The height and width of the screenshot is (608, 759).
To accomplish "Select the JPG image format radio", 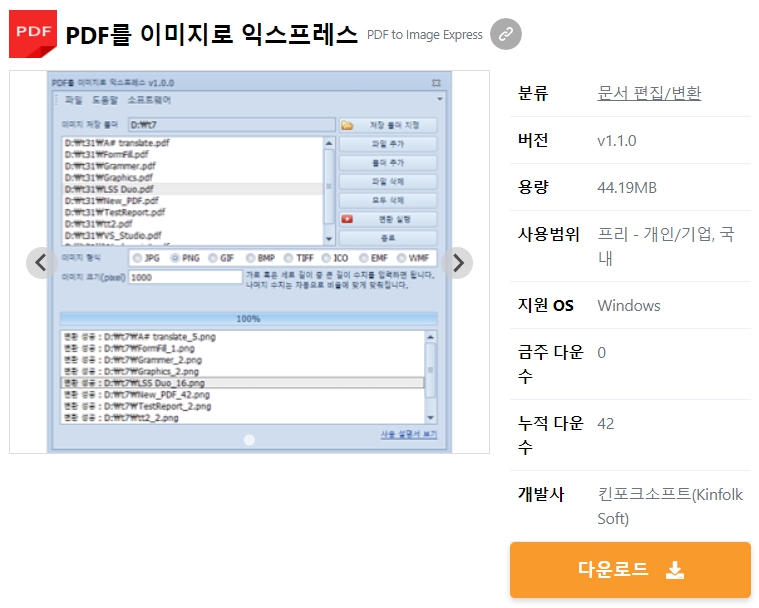I will pyautogui.click(x=137, y=258).
